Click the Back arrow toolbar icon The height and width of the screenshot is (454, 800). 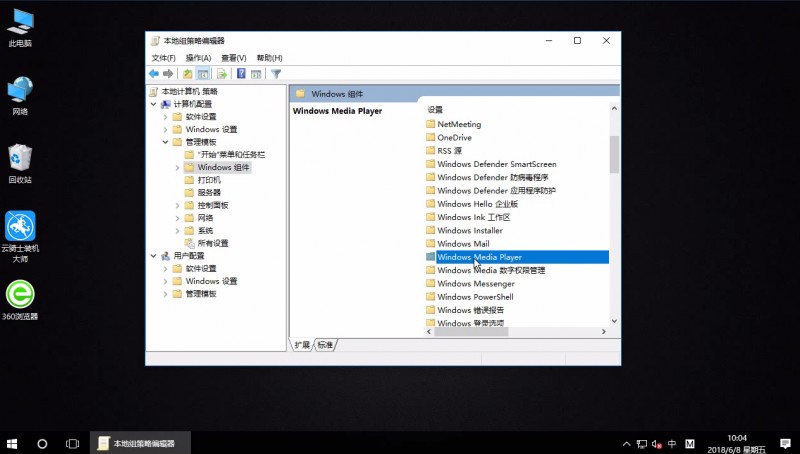pos(154,74)
